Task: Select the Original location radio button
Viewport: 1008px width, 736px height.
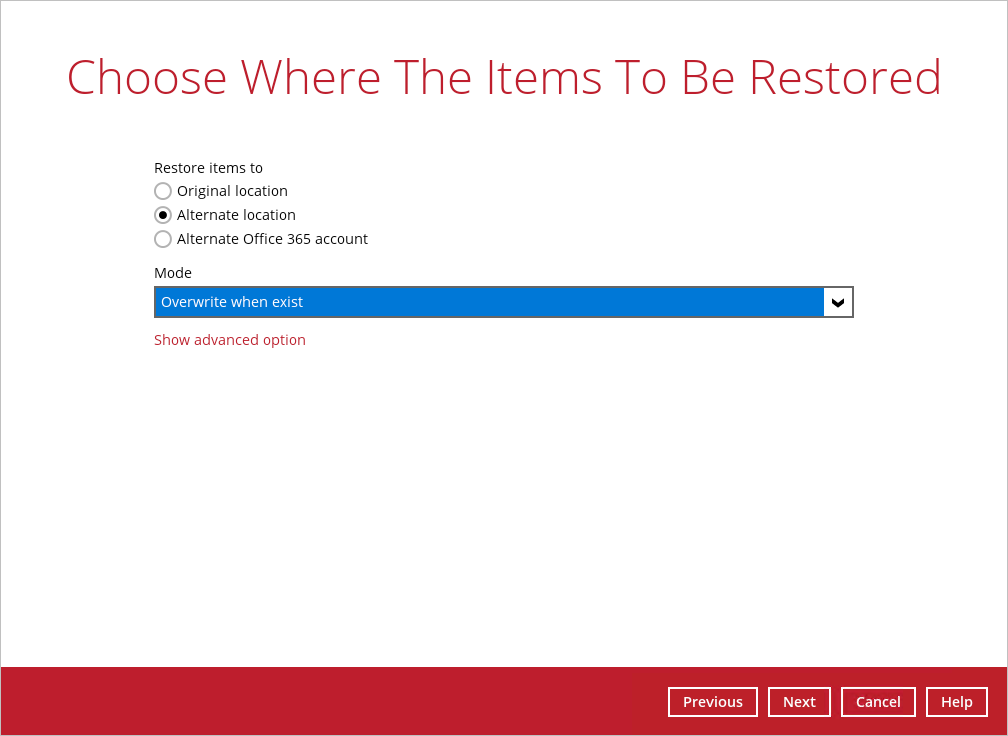Action: click(163, 191)
